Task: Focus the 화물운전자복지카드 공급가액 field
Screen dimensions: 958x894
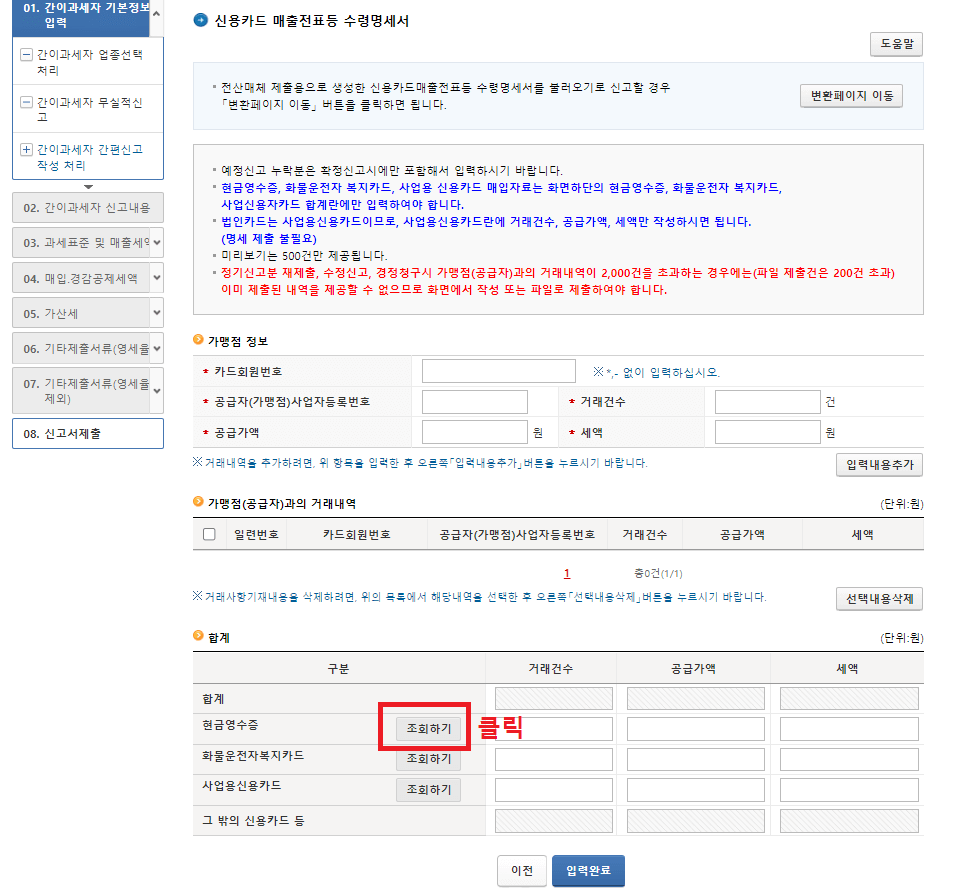Action: [696, 760]
